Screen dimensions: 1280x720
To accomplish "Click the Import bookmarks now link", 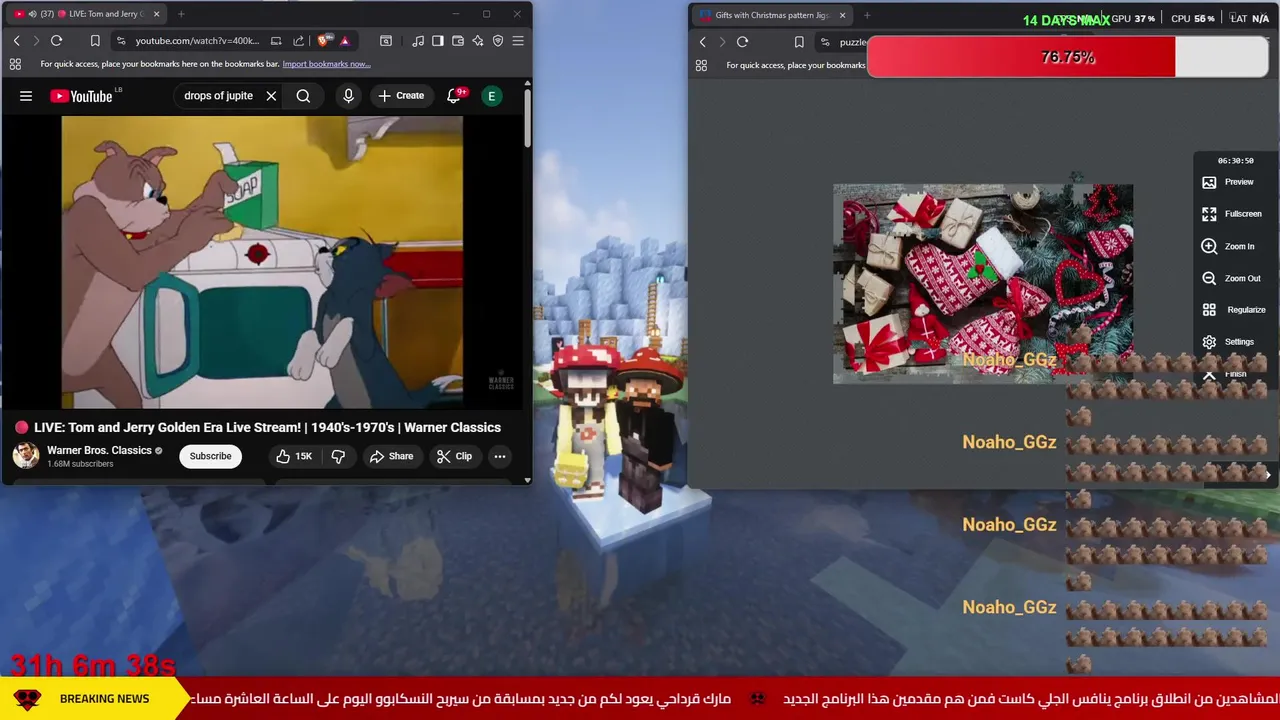I will tap(326, 64).
